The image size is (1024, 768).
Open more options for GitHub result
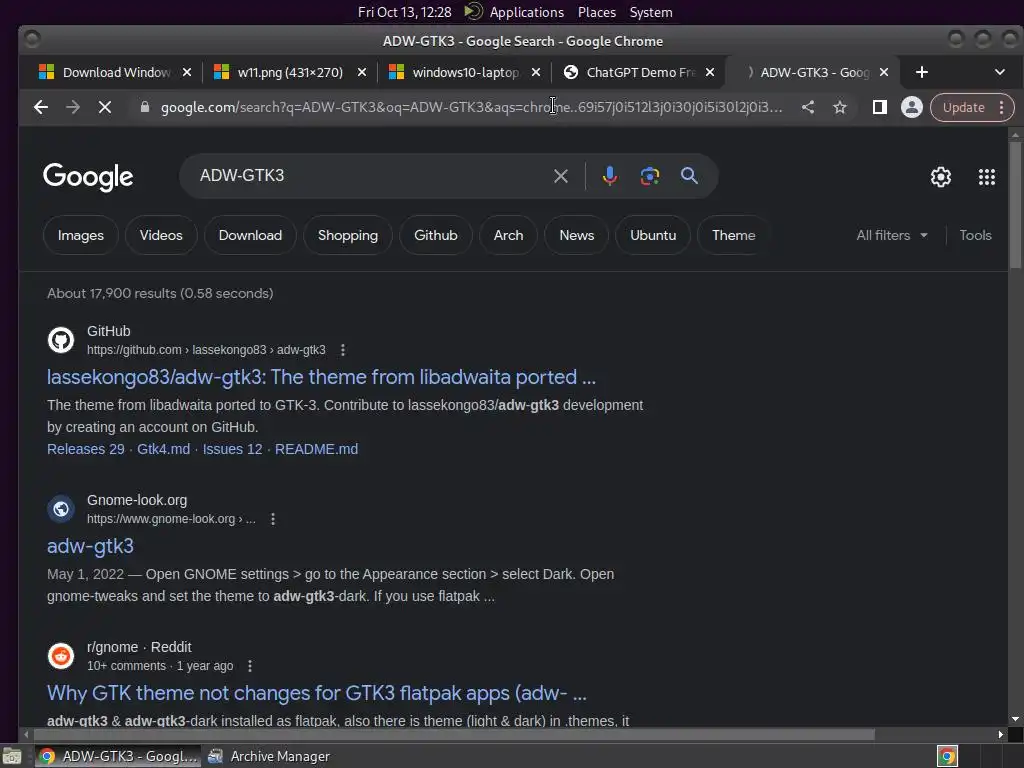343,350
